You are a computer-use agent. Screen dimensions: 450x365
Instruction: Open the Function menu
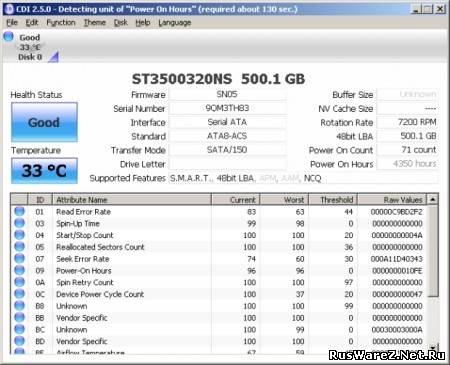(x=61, y=23)
